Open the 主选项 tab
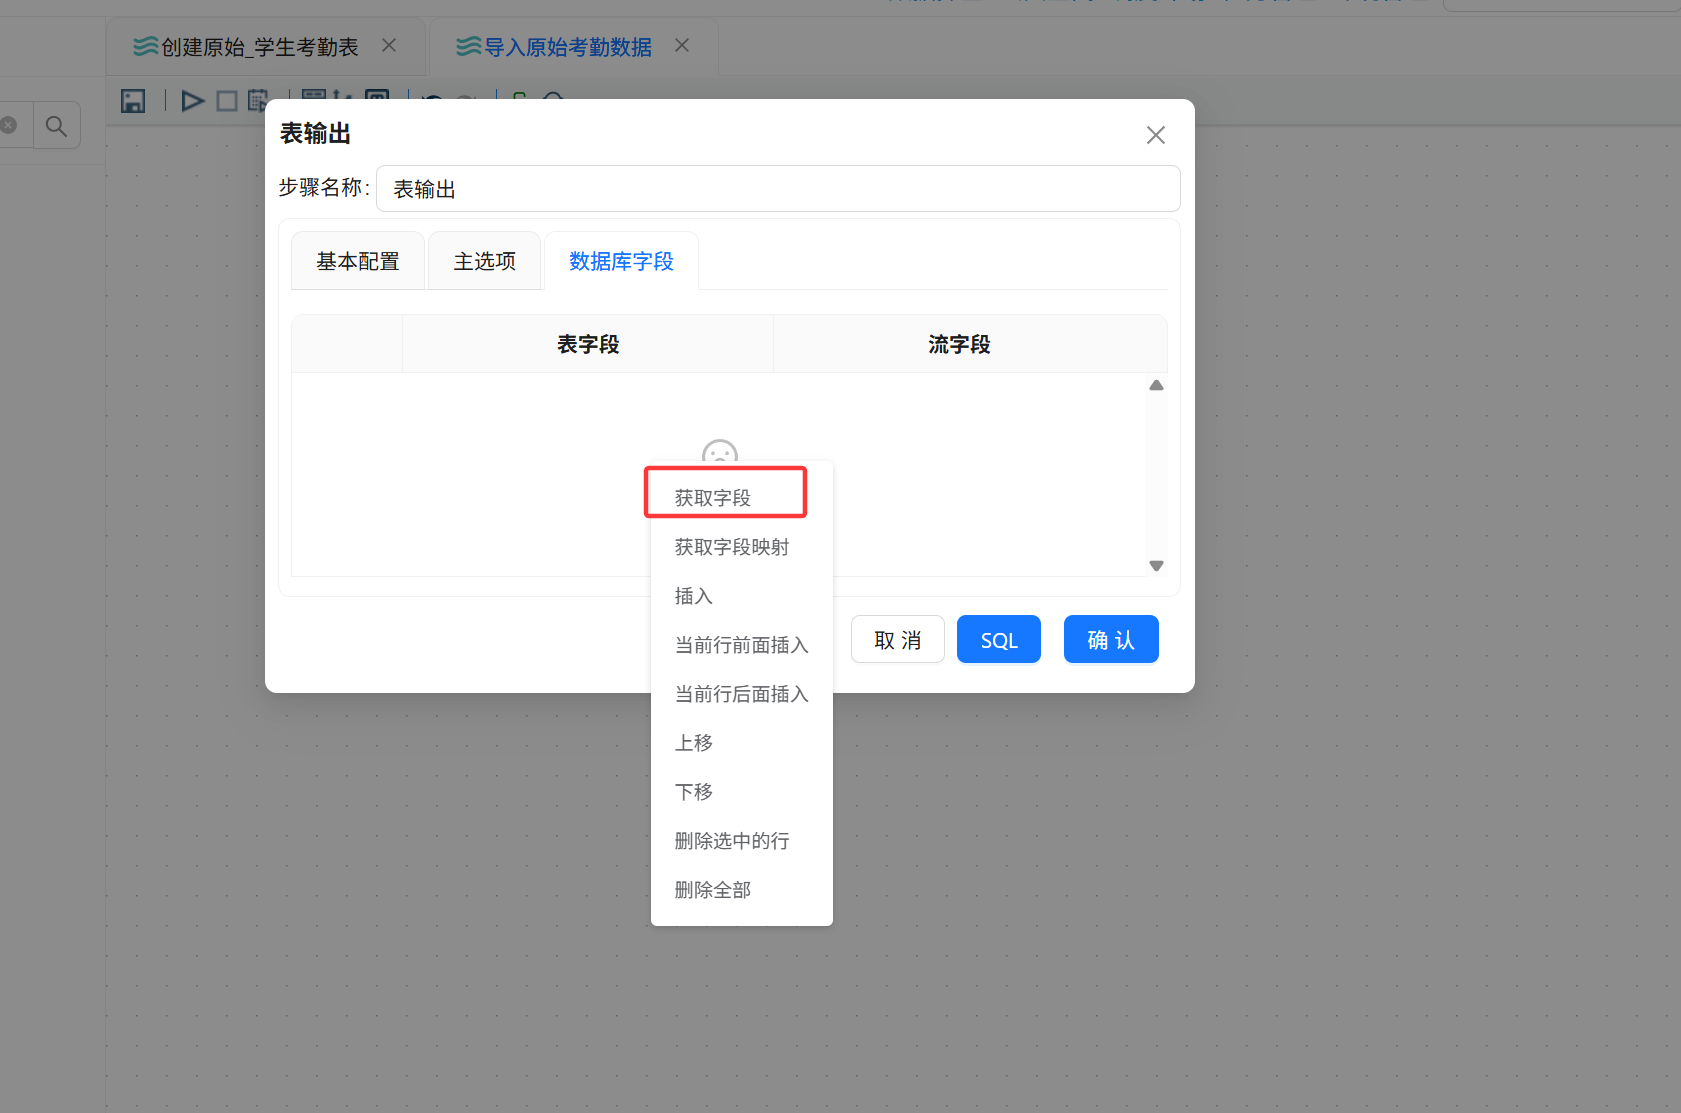Screen dimensions: 1681x1113 (x=485, y=261)
